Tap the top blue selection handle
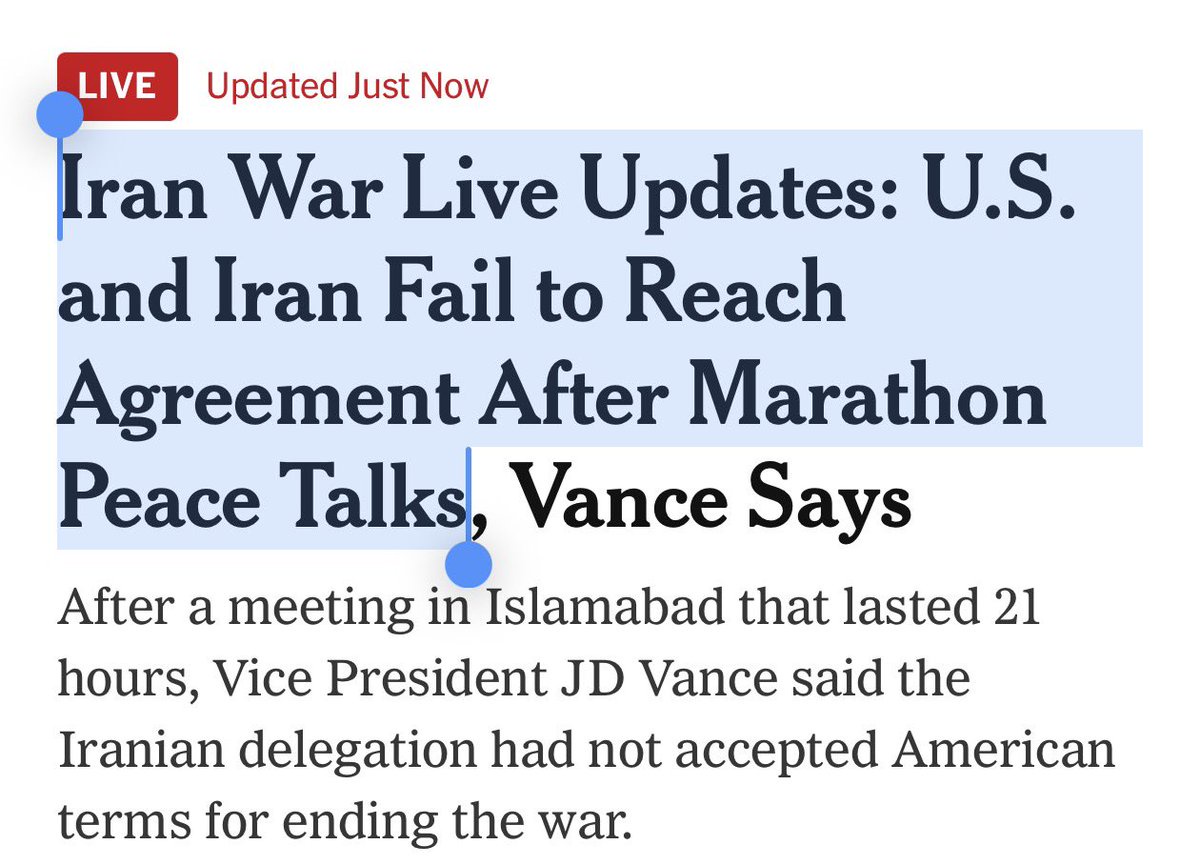1200x865 pixels. click(x=59, y=114)
